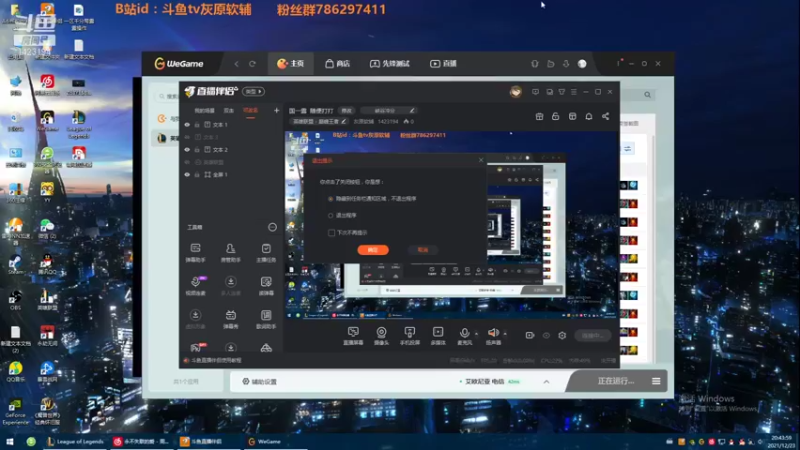The width and height of the screenshot is (800, 450).
Task: Open the message icon in Douyu title bar
Action: click(535, 92)
